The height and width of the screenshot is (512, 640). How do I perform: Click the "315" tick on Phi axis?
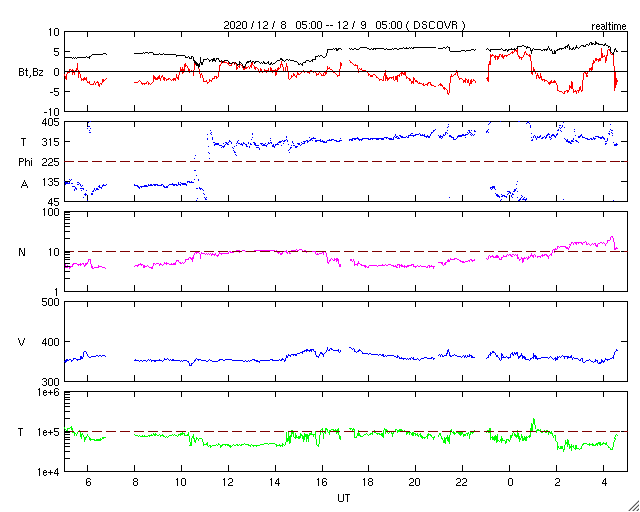[52, 142]
